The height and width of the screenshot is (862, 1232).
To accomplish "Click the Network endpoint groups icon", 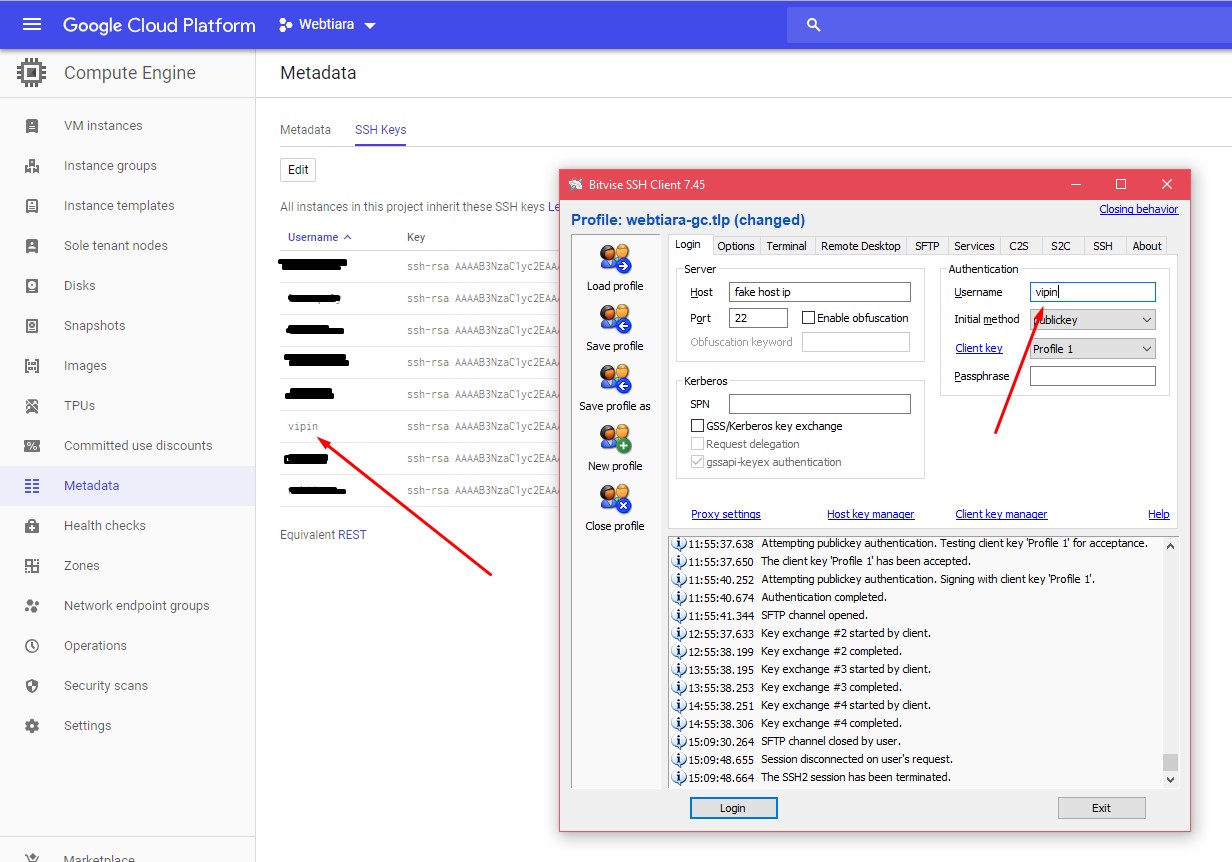I will 32,606.
